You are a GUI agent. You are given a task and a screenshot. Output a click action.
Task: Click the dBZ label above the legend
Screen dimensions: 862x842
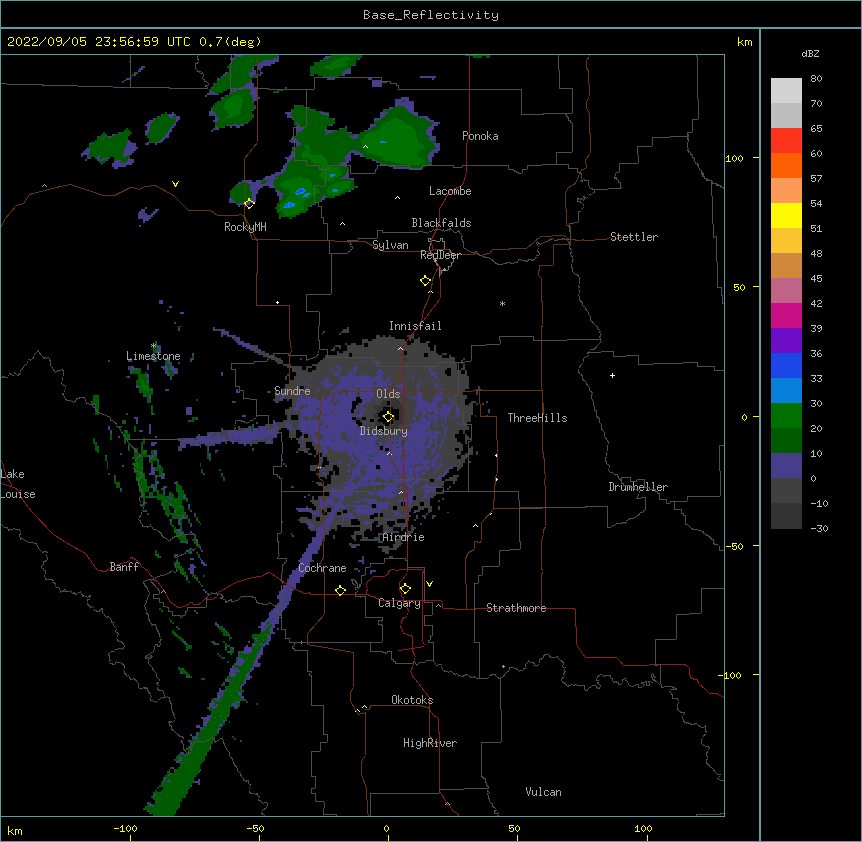click(810, 53)
